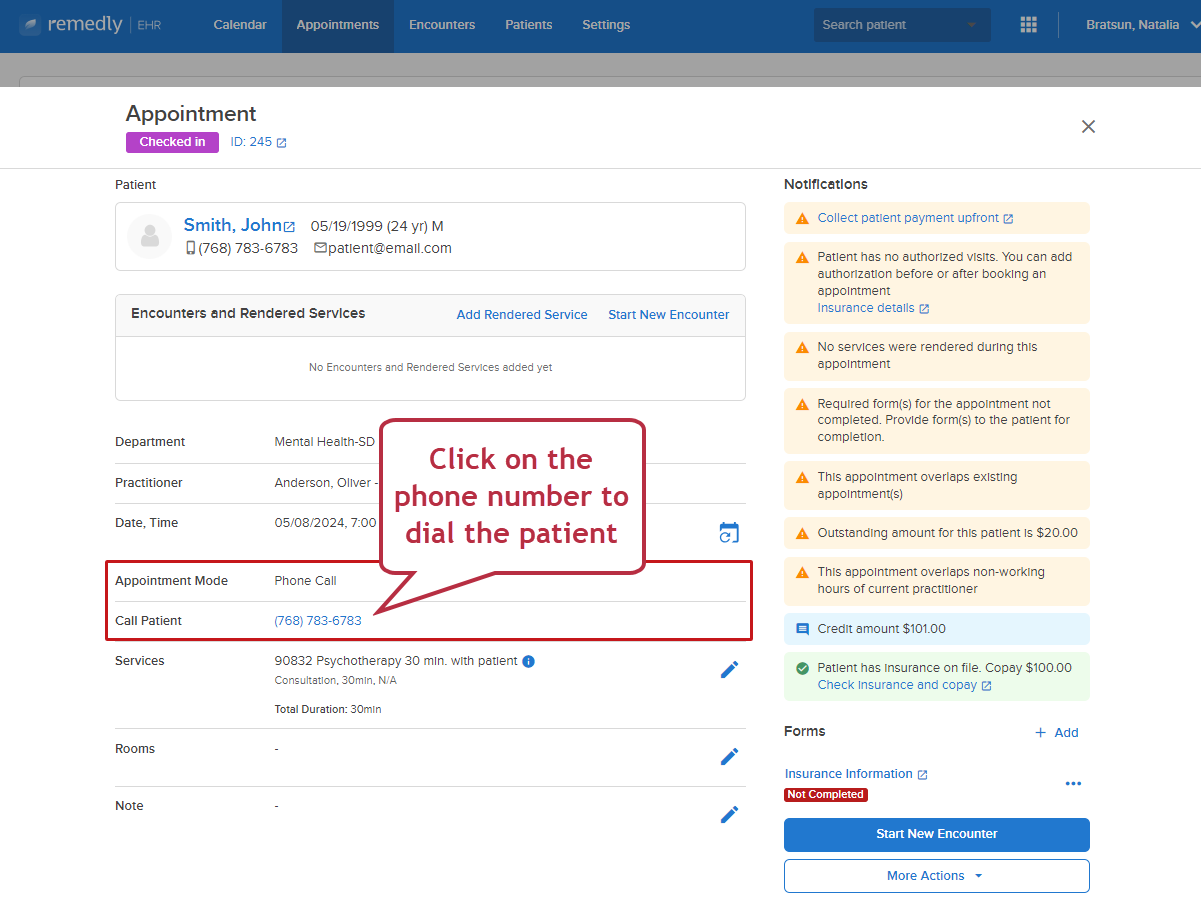Viewport: 1201px width, 899px height.
Task: Open appointment ID 245 external link icon
Action: point(282,143)
